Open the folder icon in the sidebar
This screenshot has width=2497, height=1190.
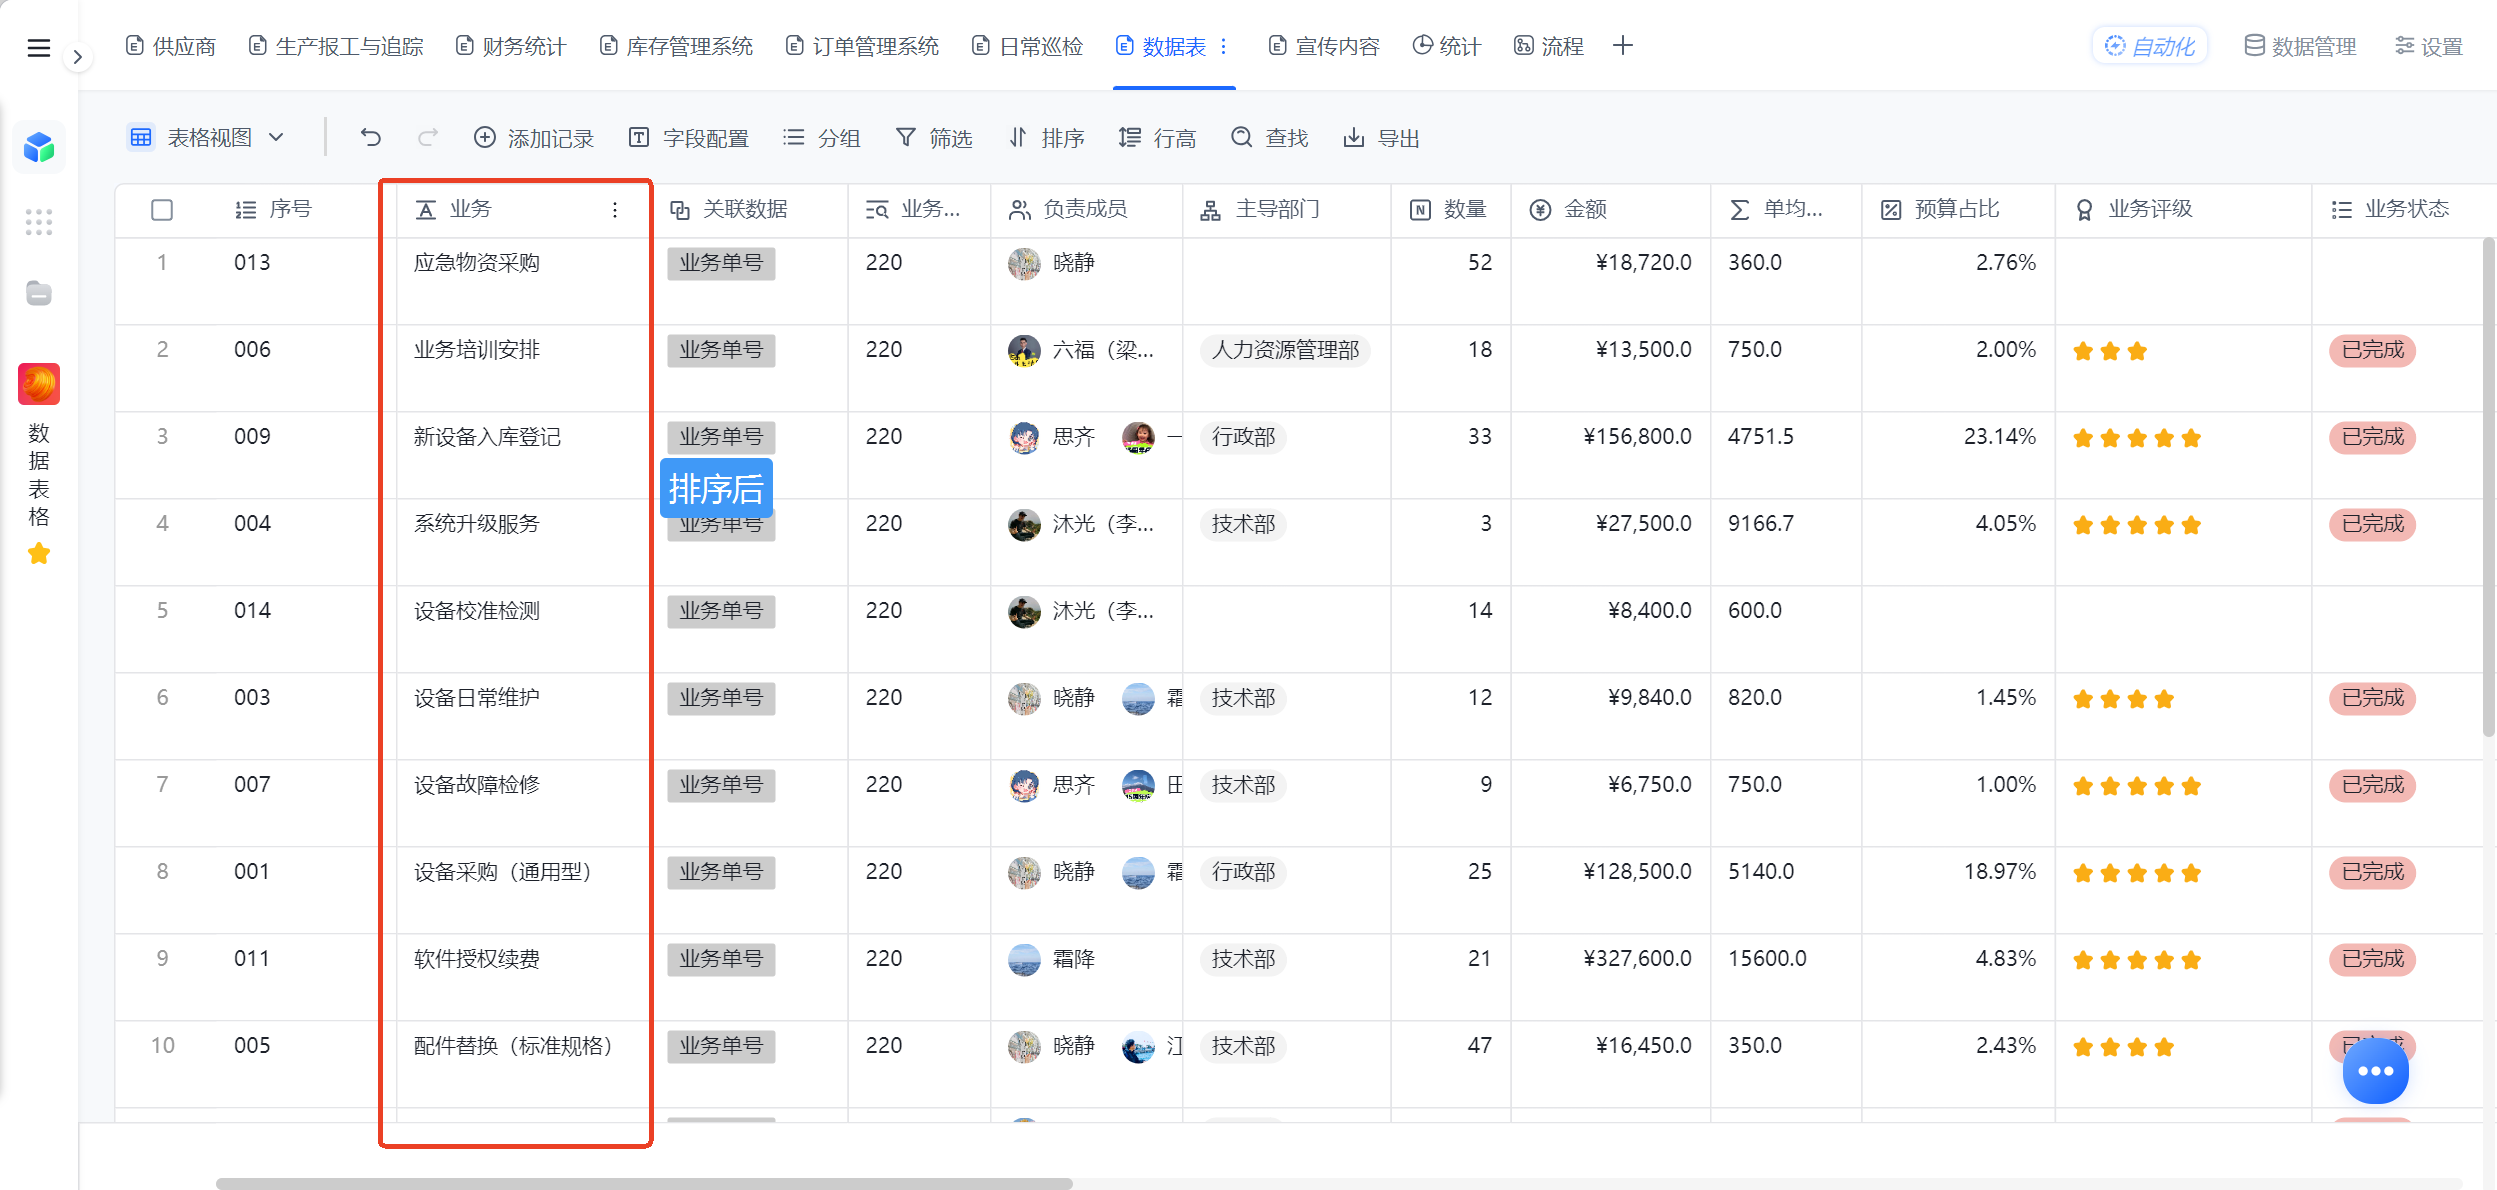(39, 294)
